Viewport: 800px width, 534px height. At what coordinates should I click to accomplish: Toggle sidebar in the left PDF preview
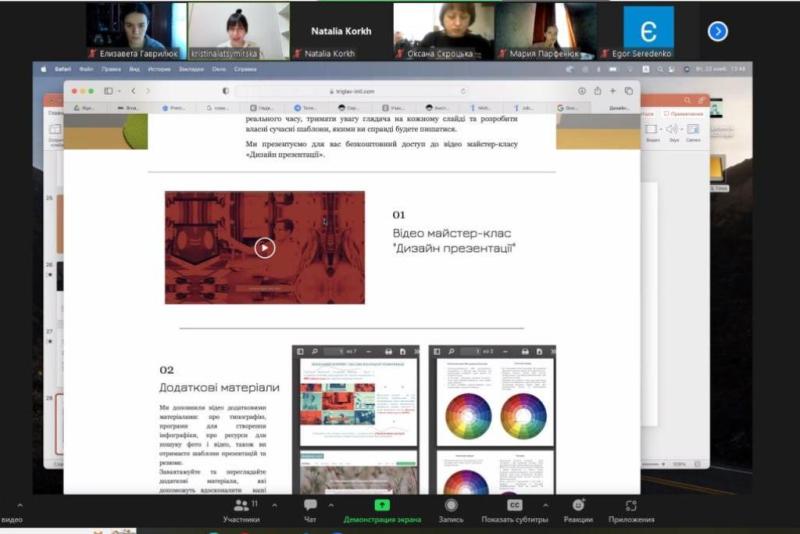[x=300, y=351]
